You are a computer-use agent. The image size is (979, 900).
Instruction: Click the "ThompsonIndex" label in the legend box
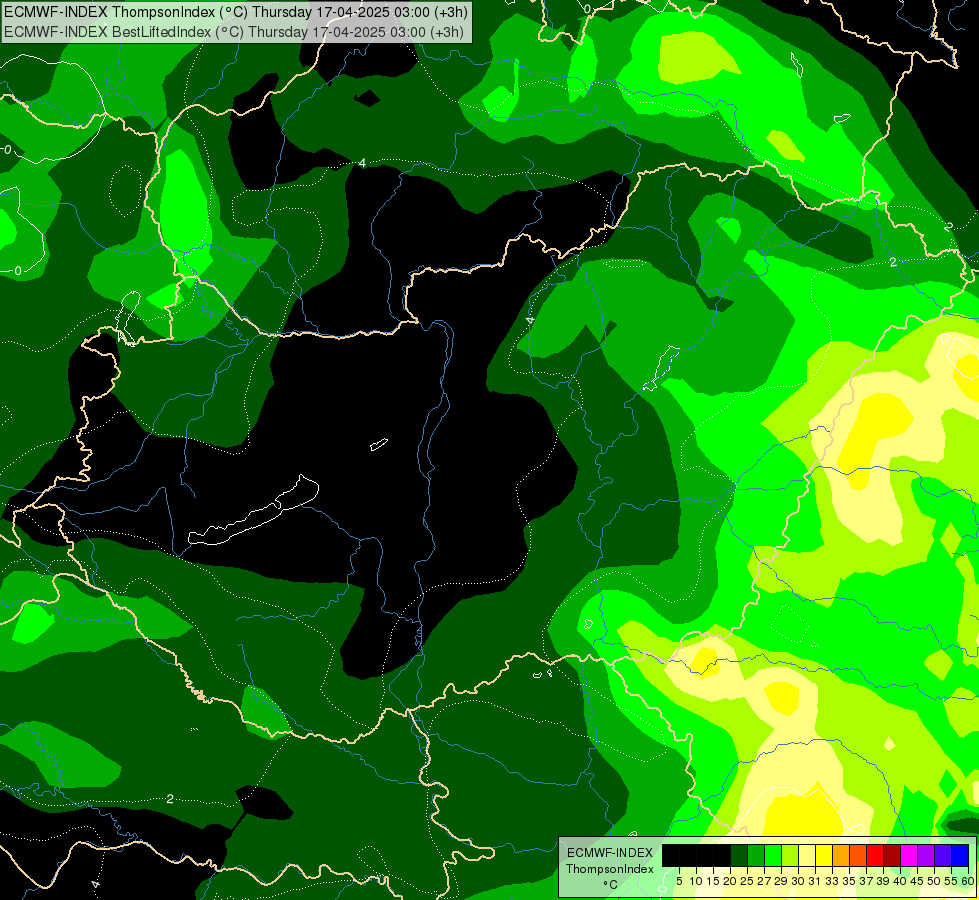pos(610,869)
